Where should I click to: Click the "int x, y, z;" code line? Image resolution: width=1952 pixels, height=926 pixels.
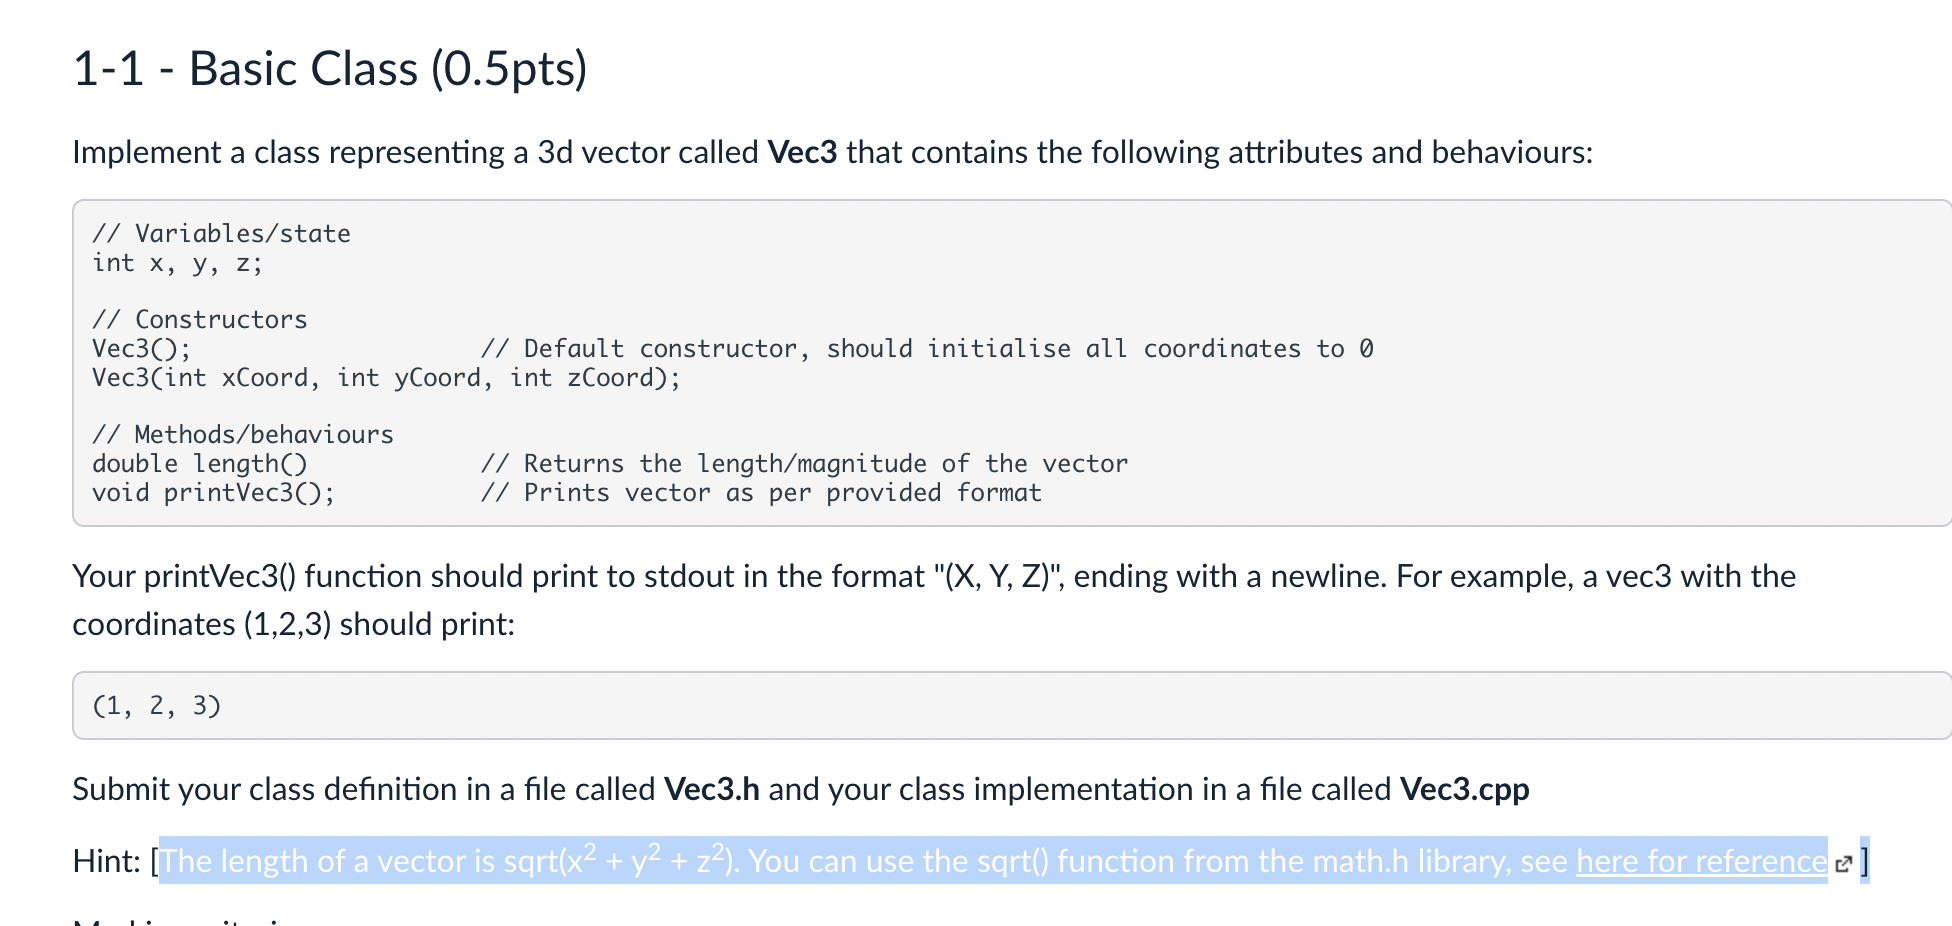point(177,263)
